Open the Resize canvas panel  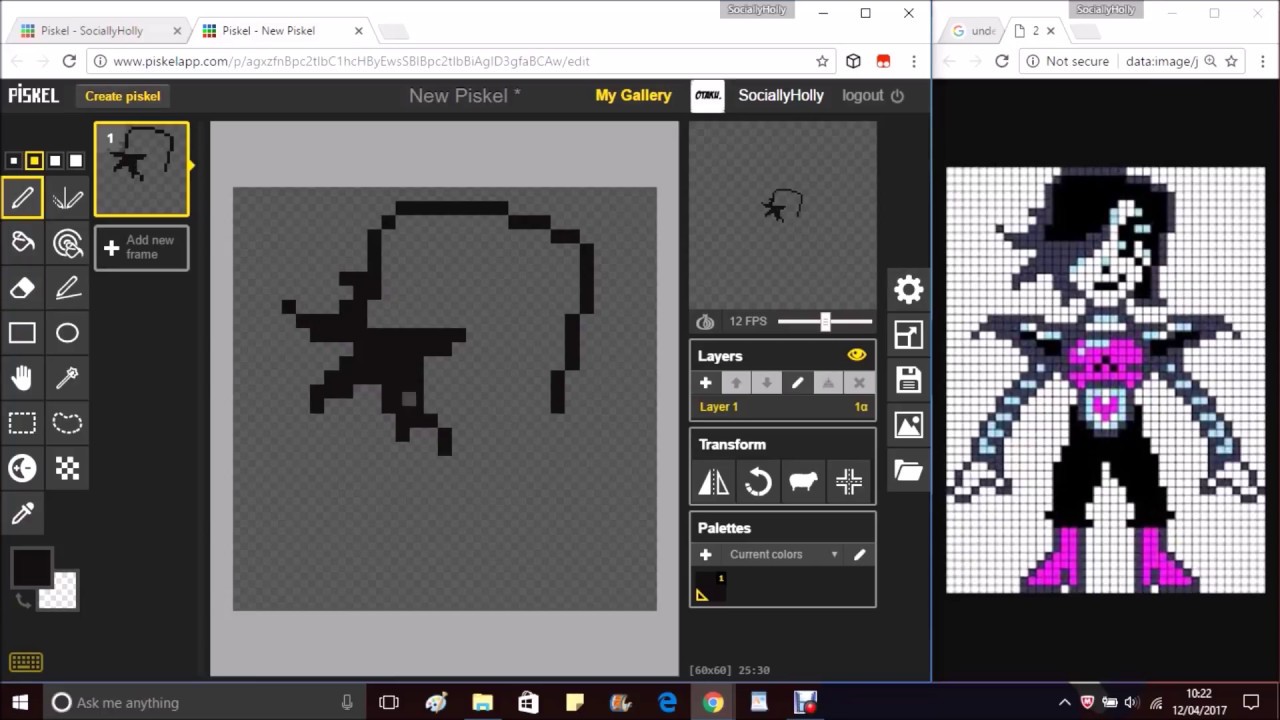tap(908, 335)
